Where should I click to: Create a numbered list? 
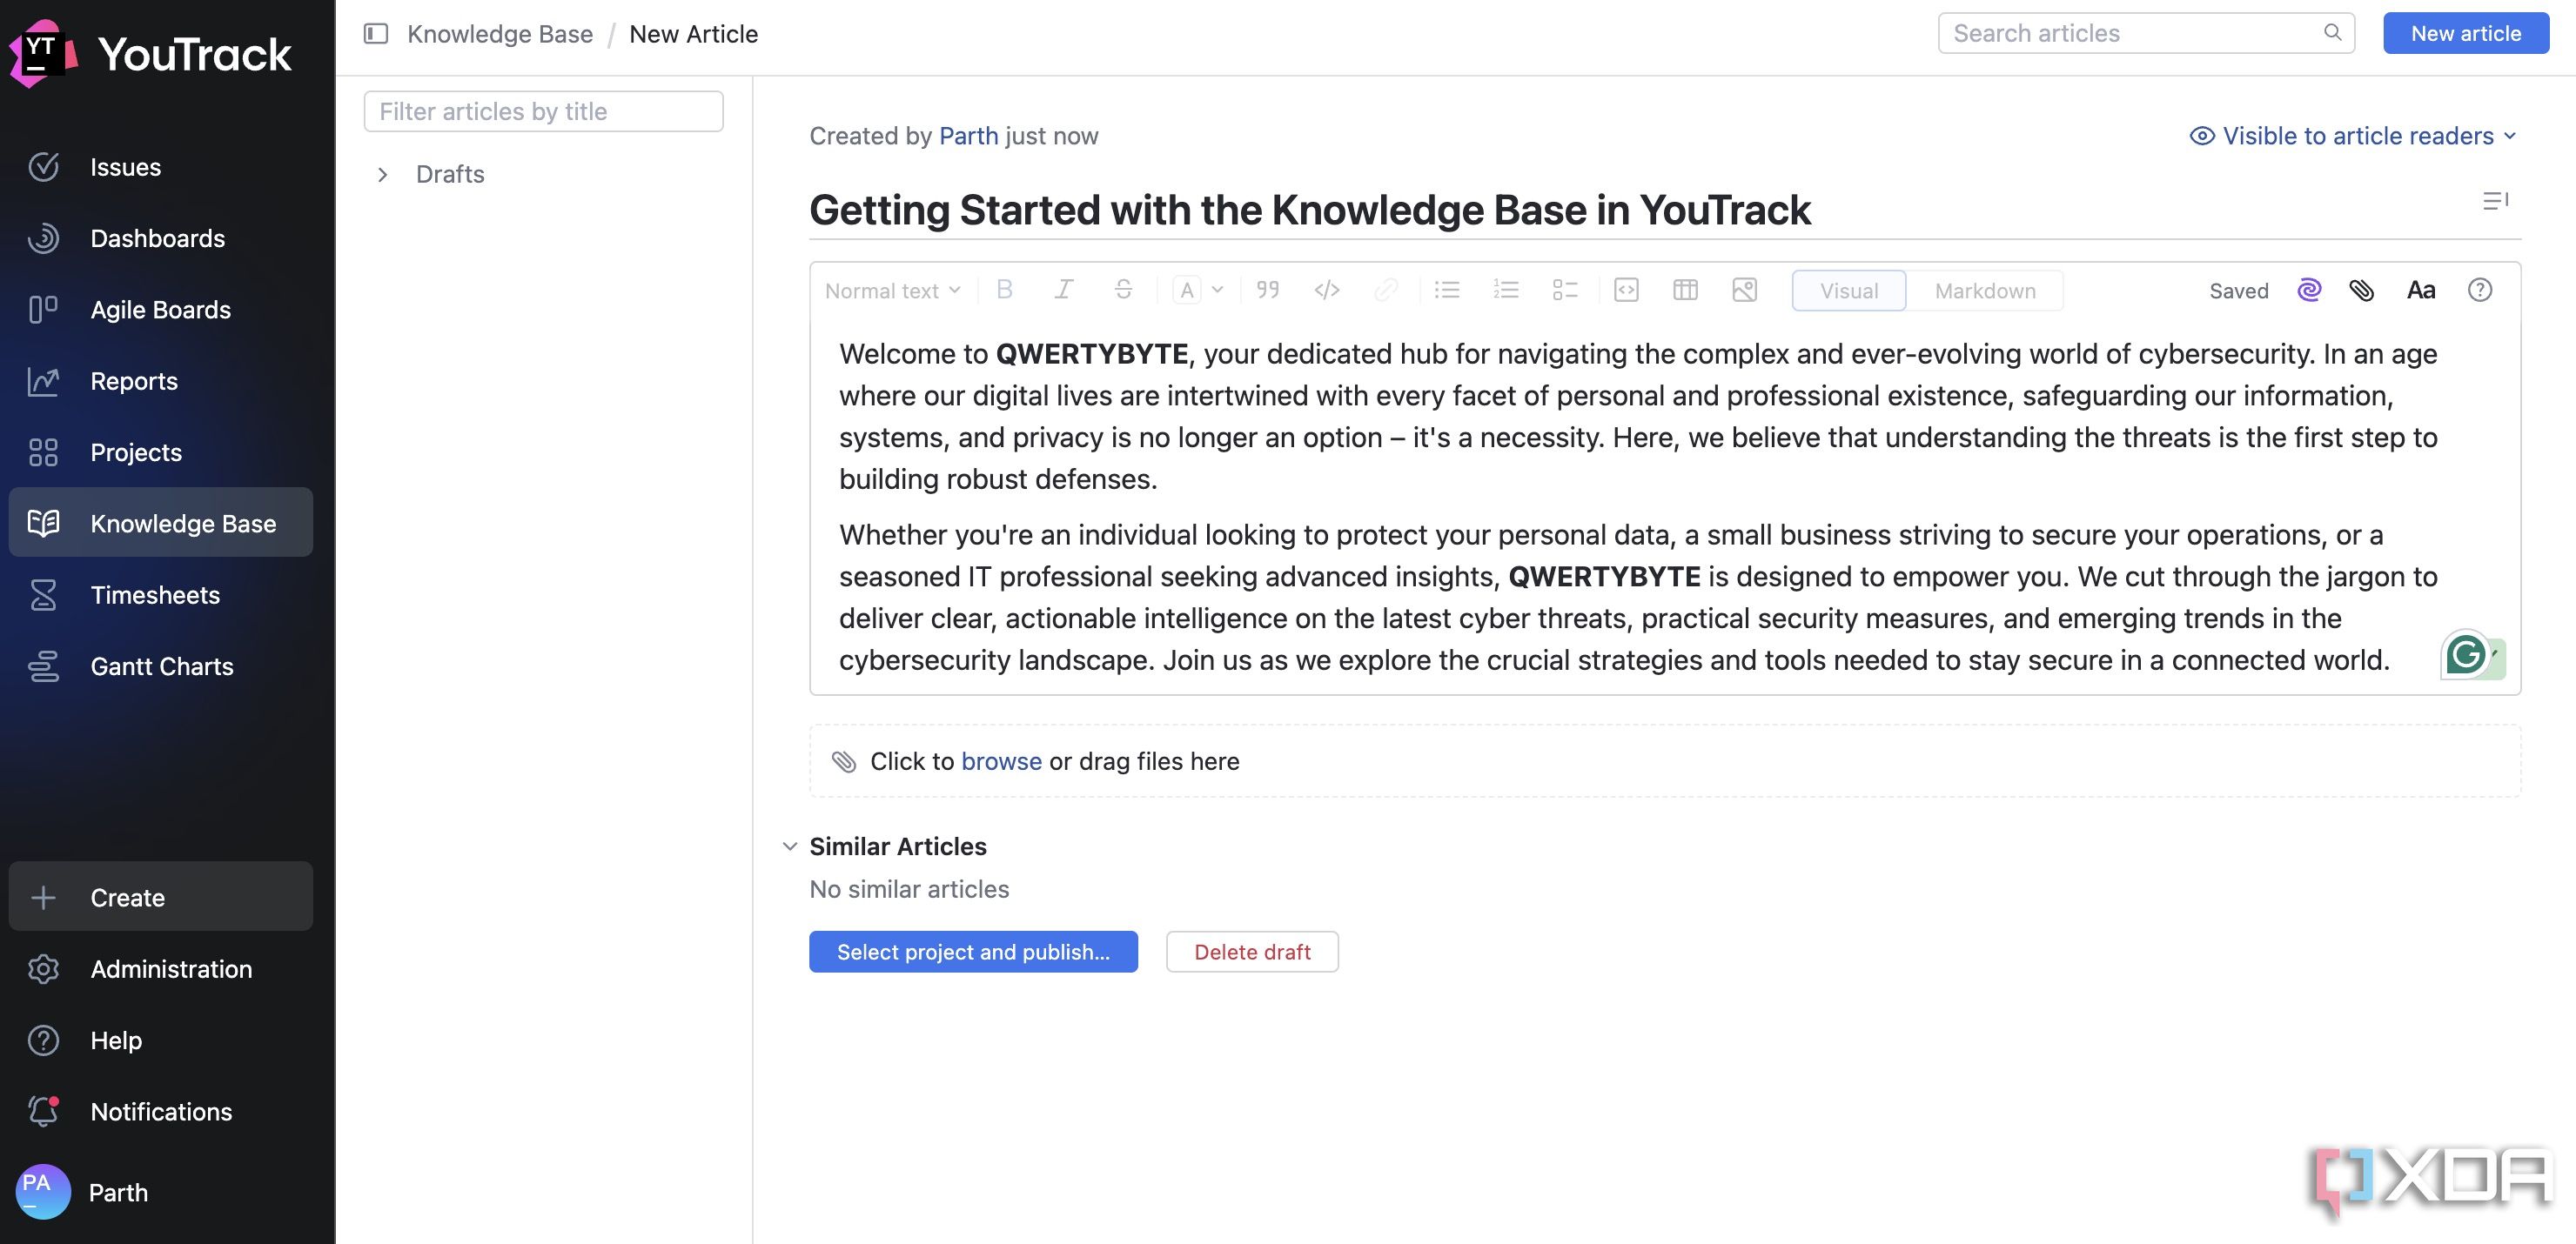point(1506,290)
